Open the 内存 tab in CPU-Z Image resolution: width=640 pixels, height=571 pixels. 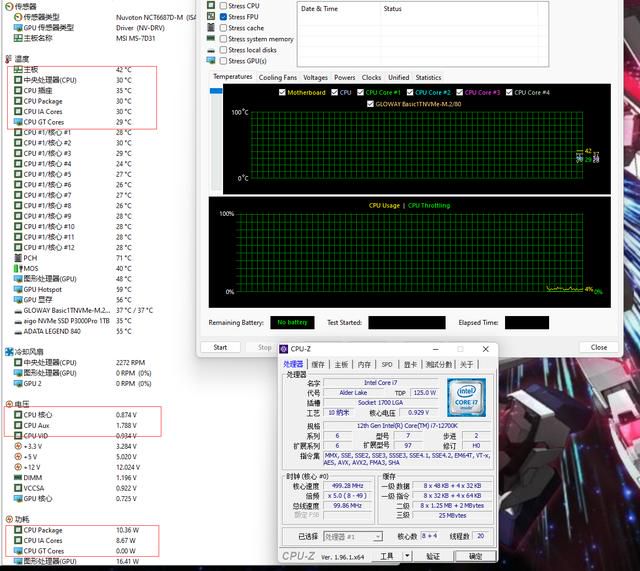pyautogui.click(x=364, y=364)
